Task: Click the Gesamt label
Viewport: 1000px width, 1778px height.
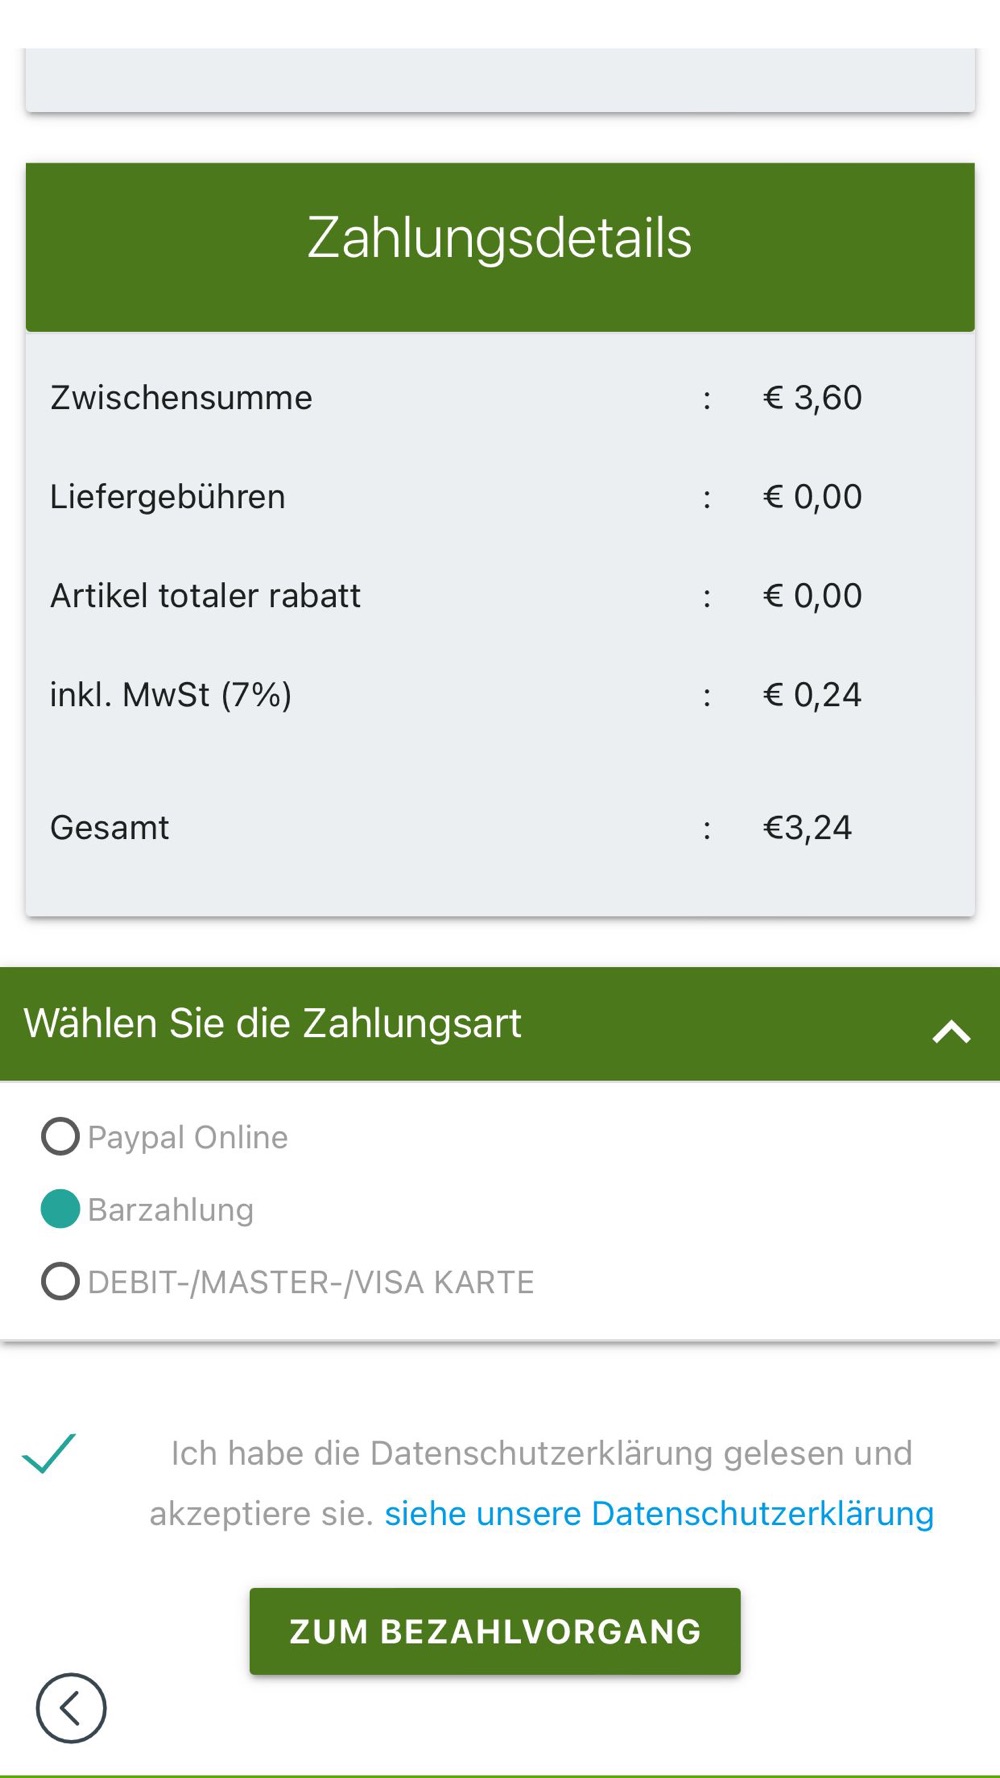Action: (x=110, y=827)
